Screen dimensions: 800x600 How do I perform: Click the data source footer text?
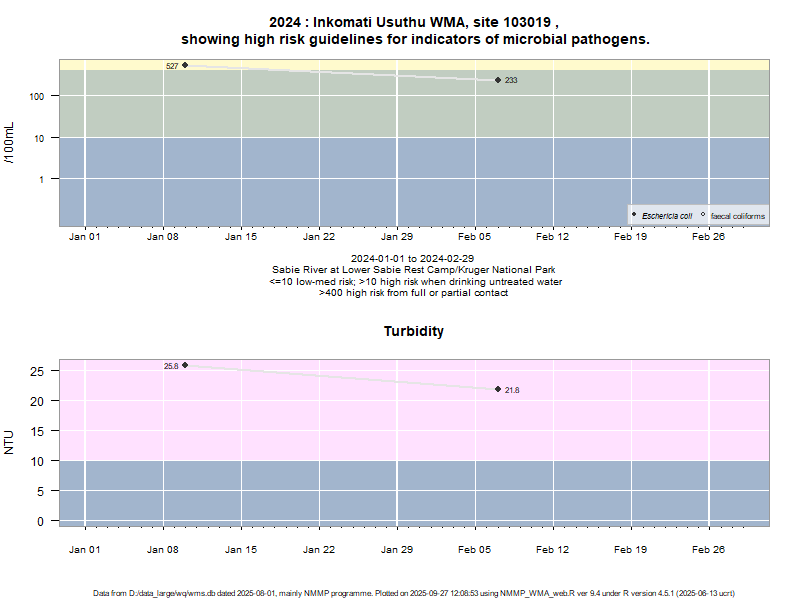(414, 593)
